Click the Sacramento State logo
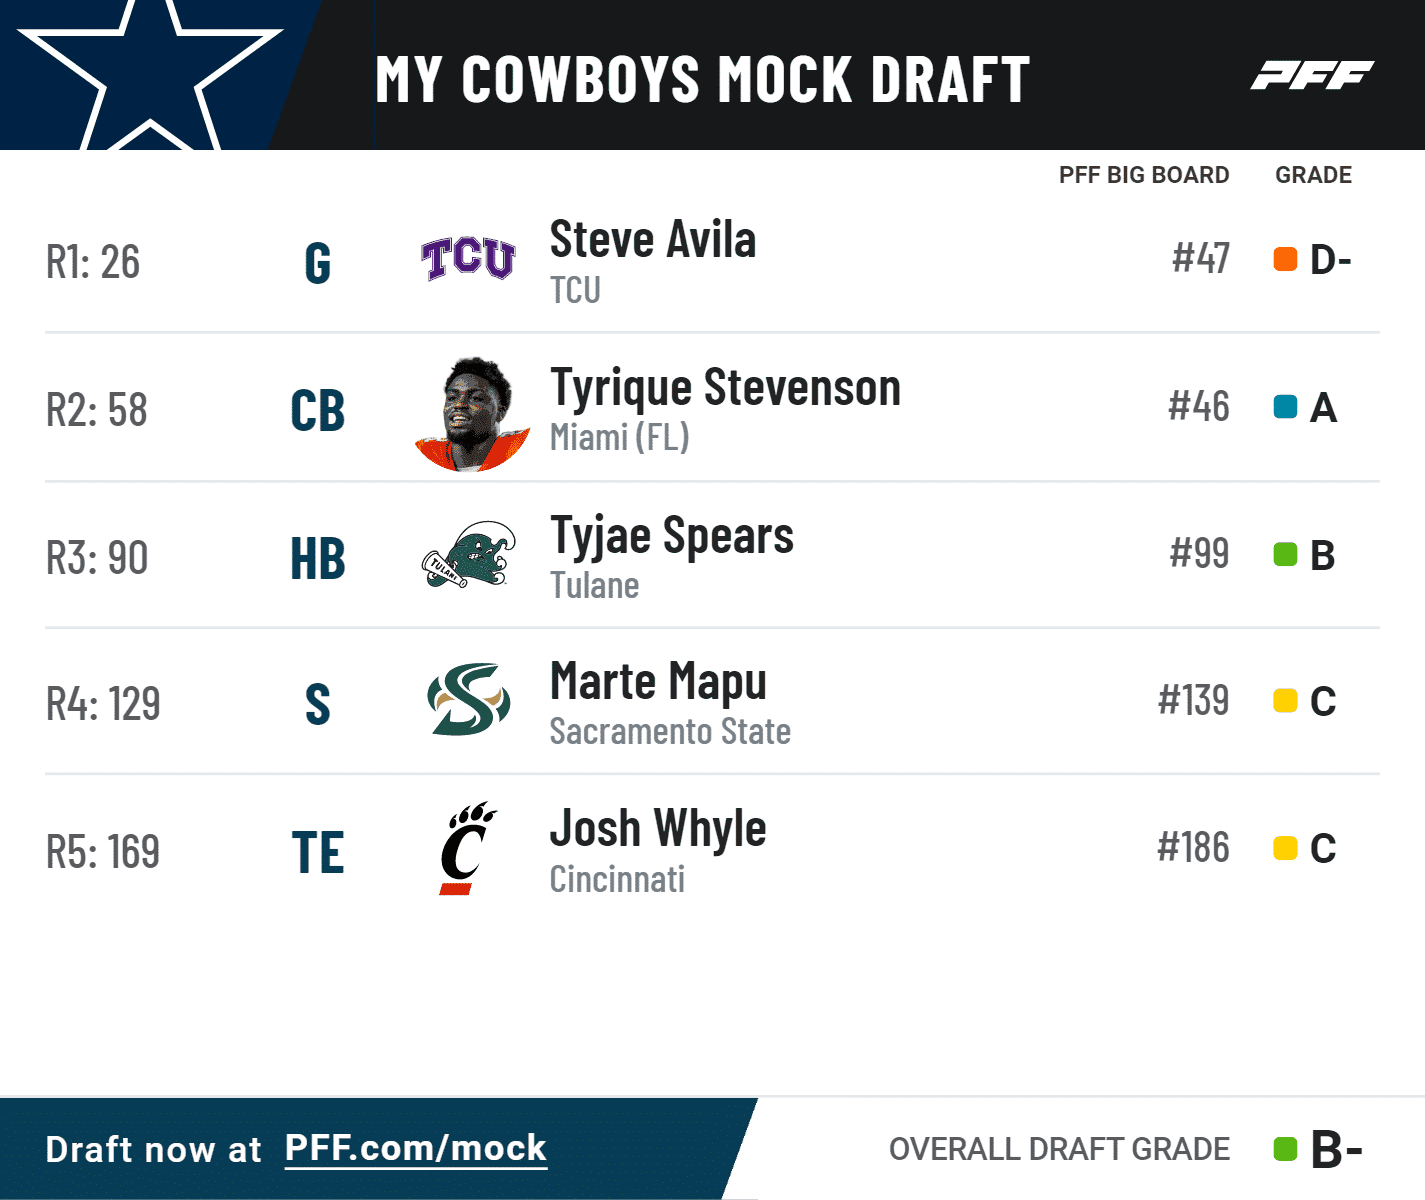This screenshot has width=1425, height=1200. tap(468, 700)
